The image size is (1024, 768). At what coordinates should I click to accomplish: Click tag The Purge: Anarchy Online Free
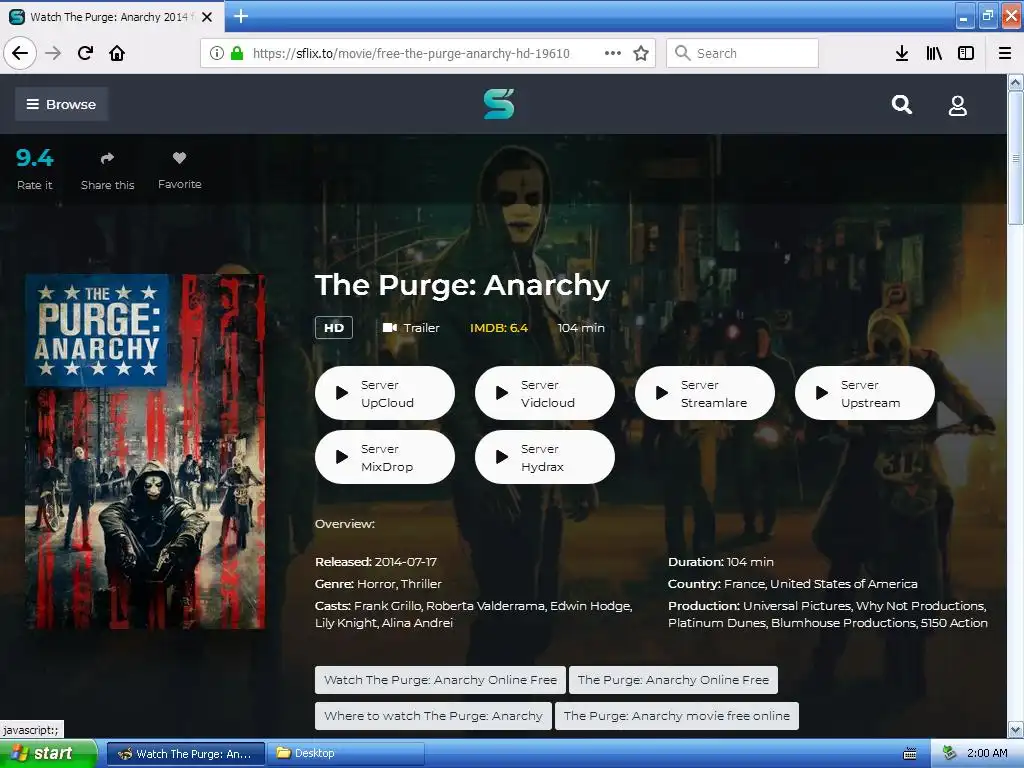click(x=673, y=680)
